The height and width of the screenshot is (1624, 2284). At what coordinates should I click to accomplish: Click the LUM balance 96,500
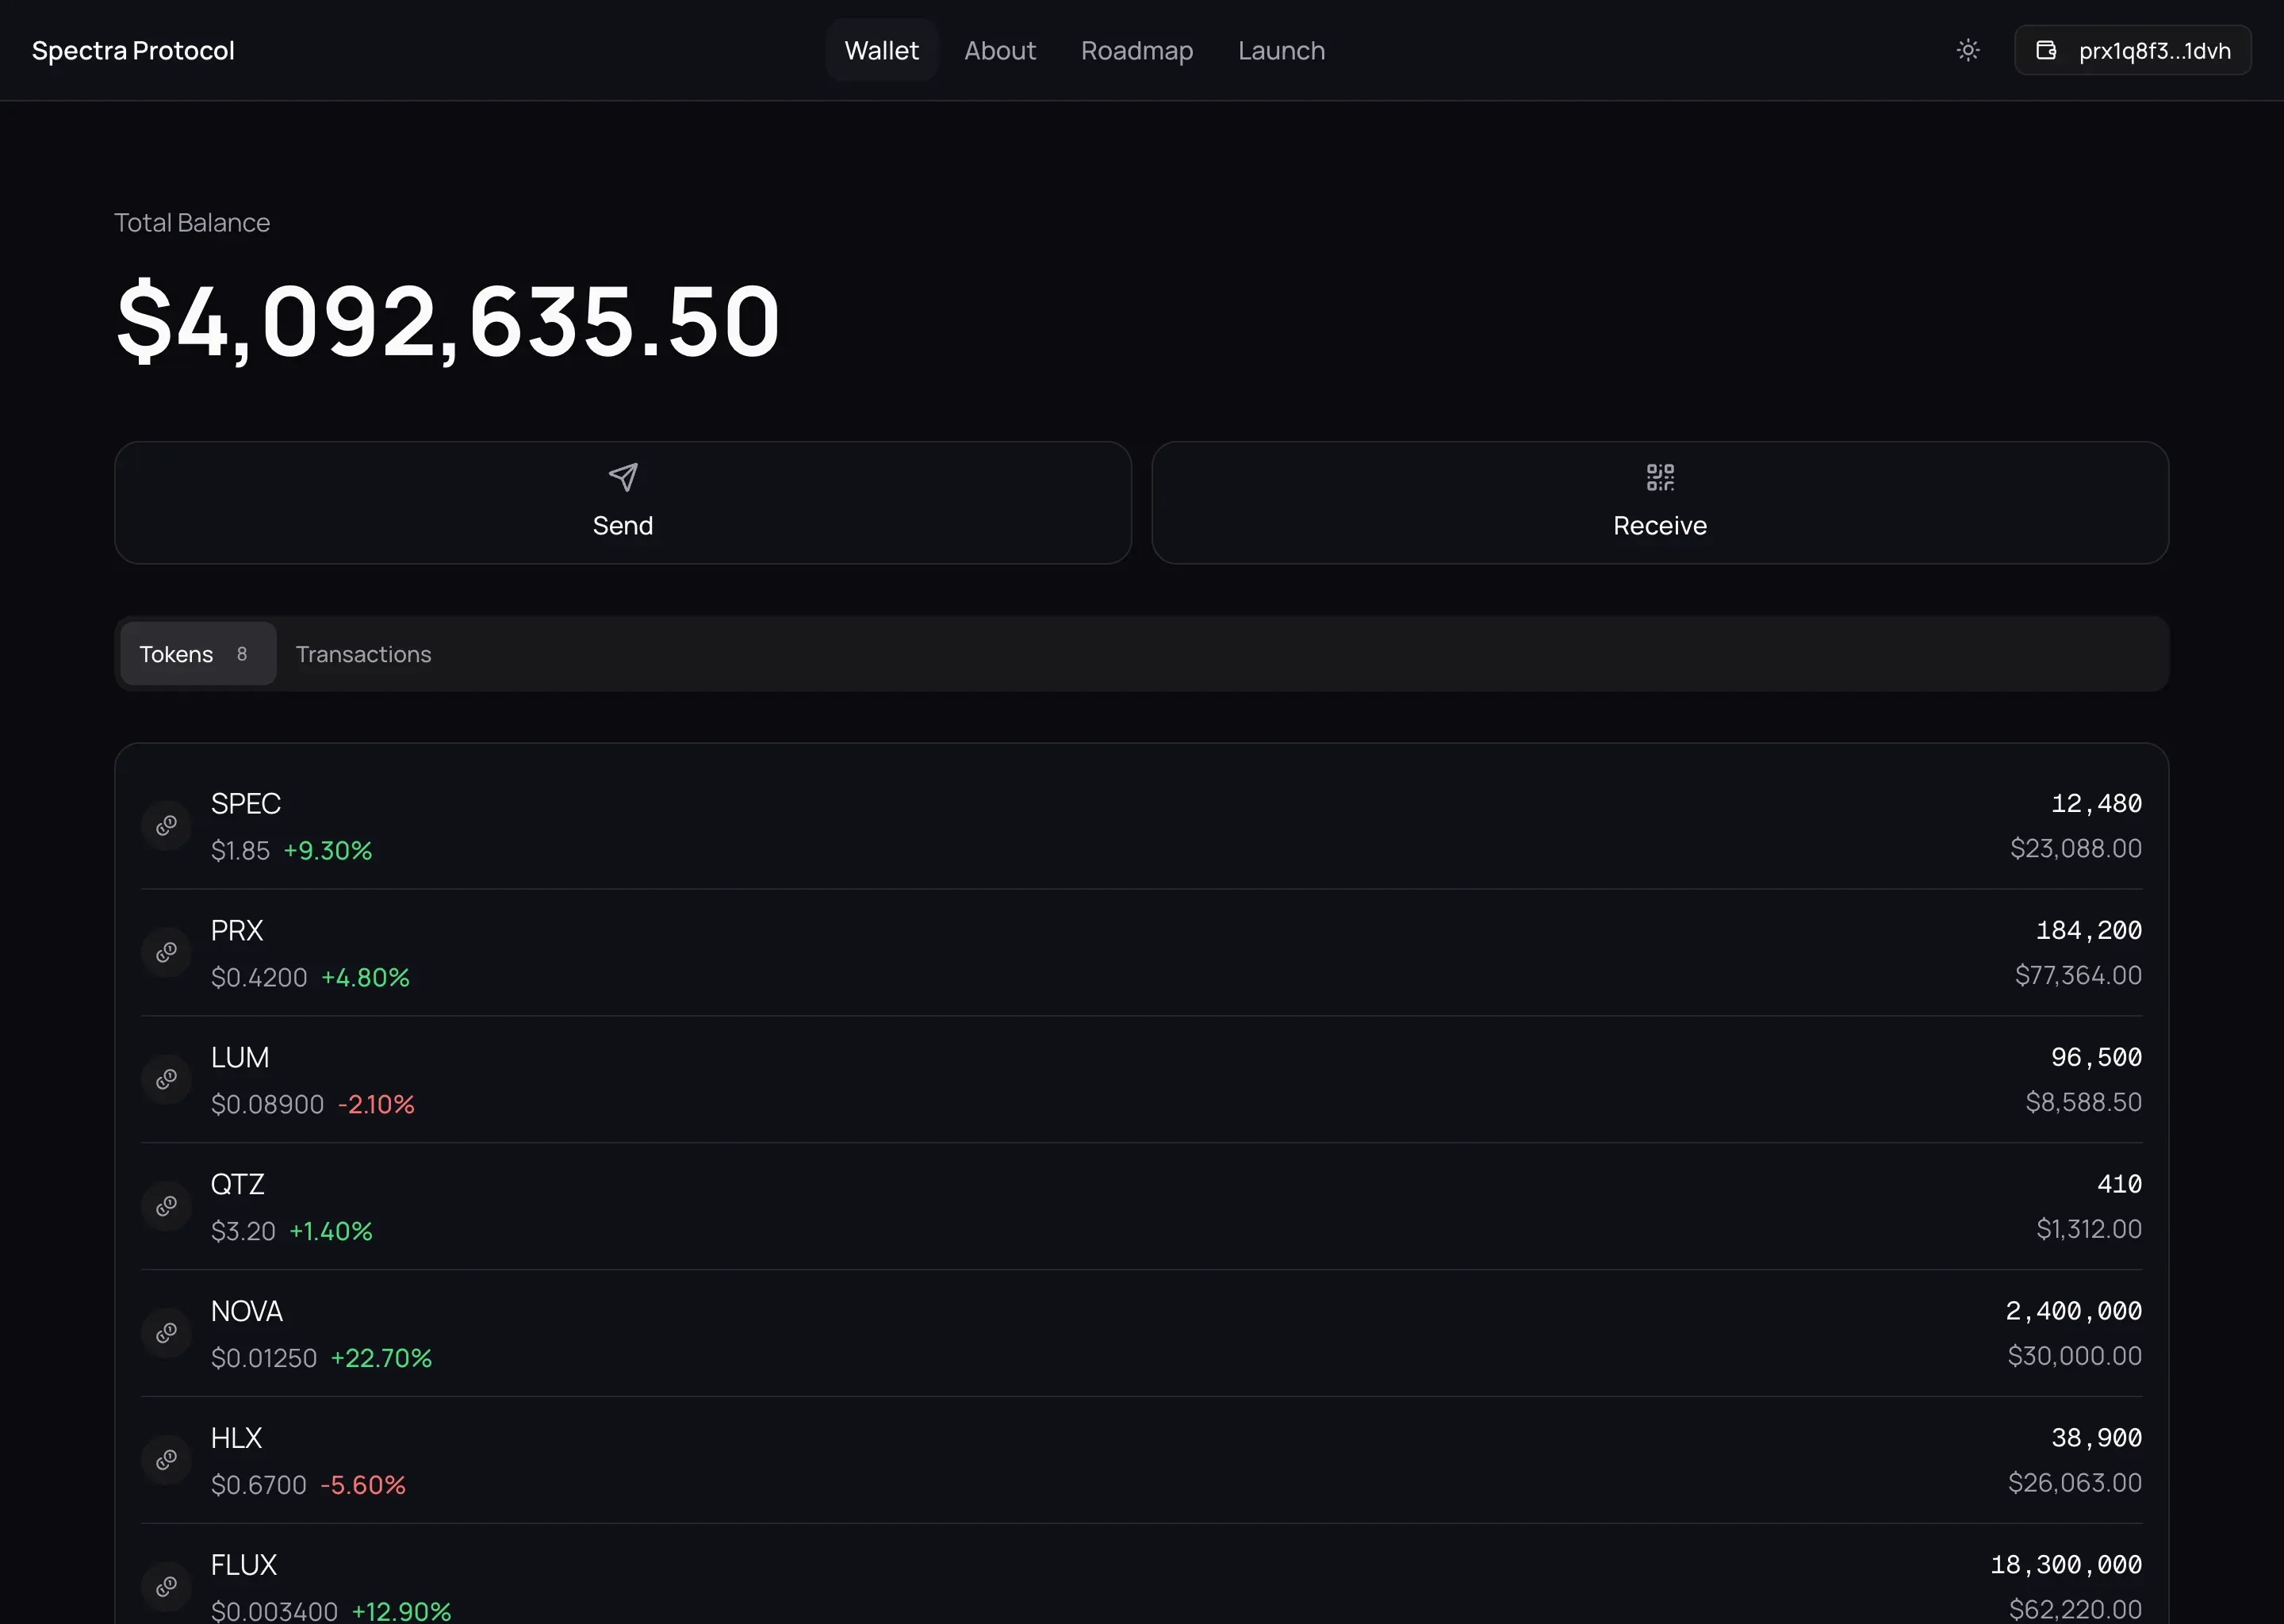2096,1057
